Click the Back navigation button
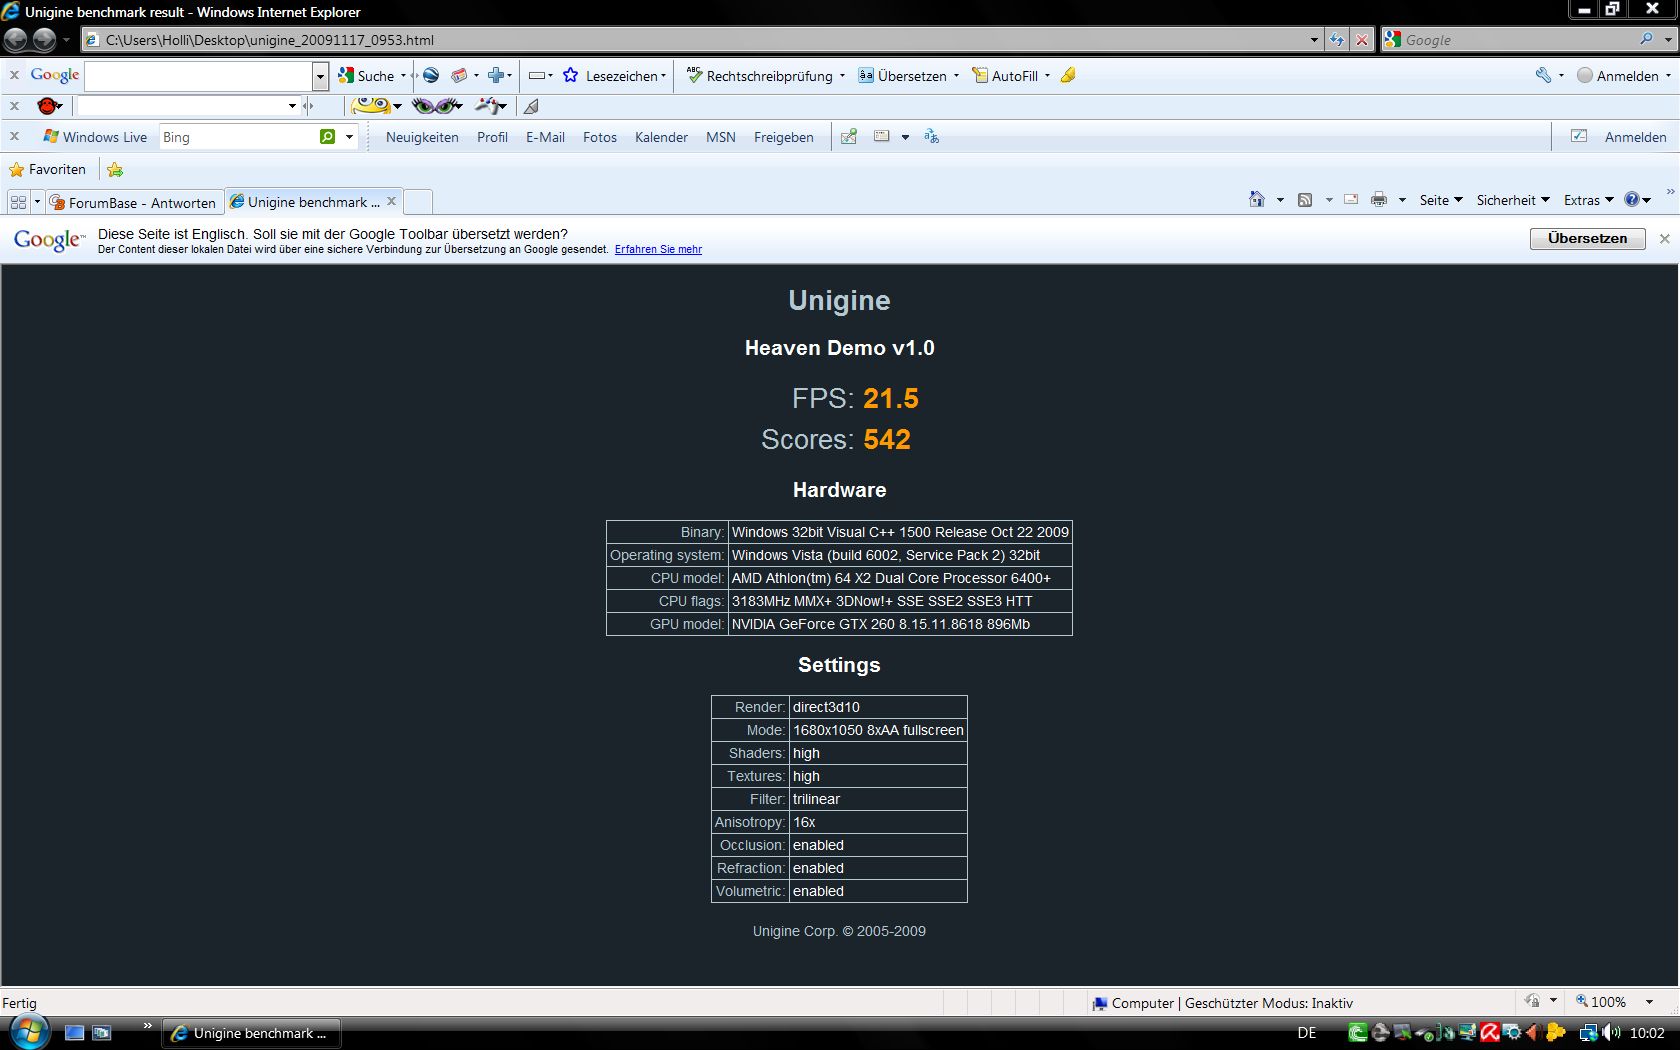The height and width of the screenshot is (1050, 1680). click(15, 40)
